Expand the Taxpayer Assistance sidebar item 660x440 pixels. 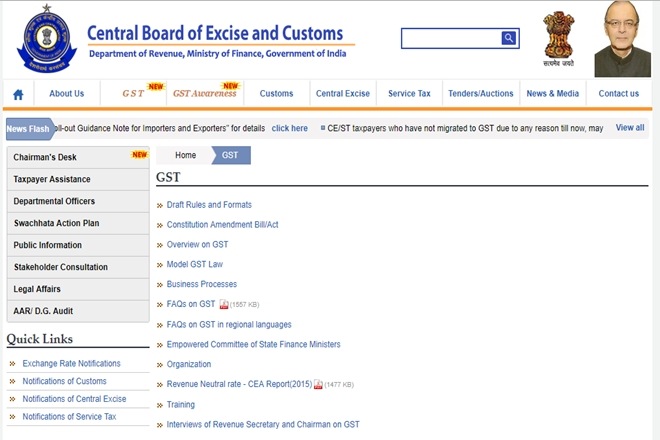coord(52,179)
